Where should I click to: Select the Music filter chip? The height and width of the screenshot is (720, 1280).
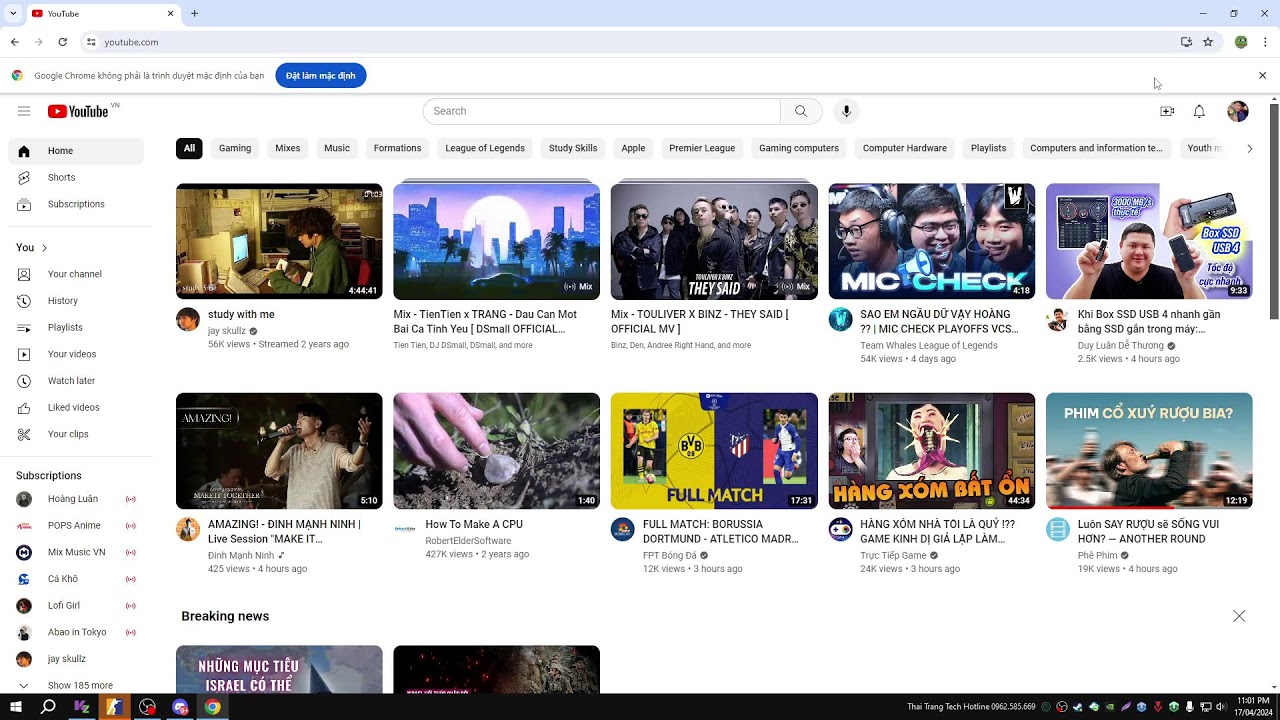337,148
